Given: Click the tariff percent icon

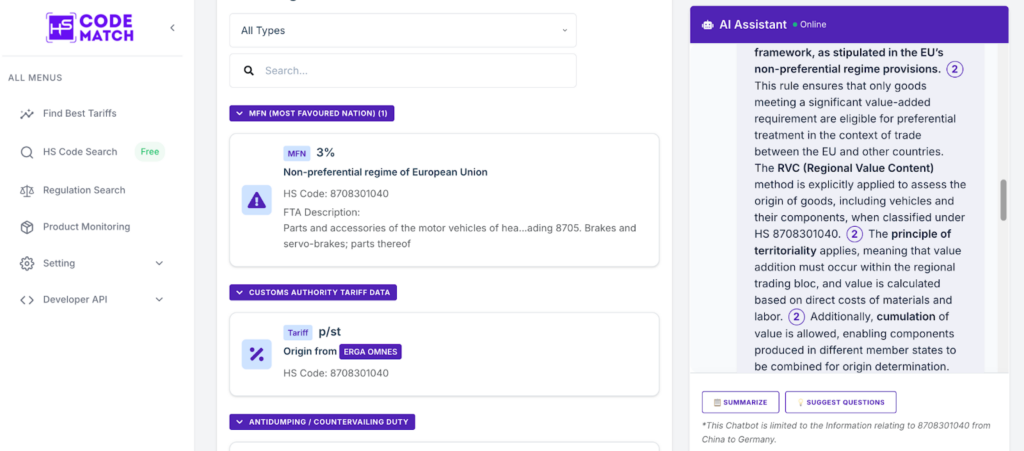Looking at the screenshot, I should point(257,354).
